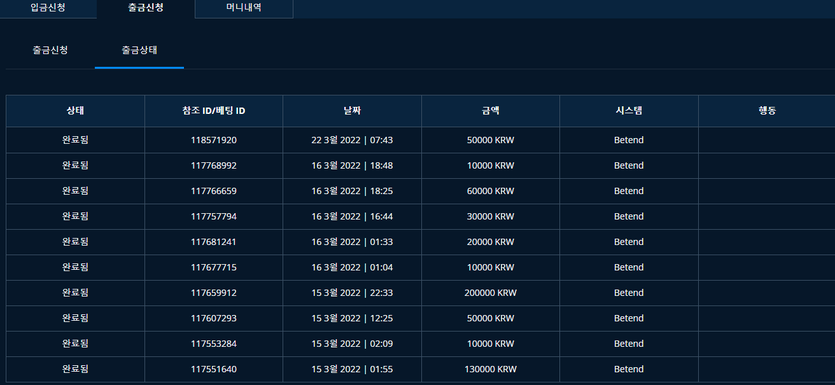
Task: Select reference ID 117766659
Action: click(x=214, y=191)
